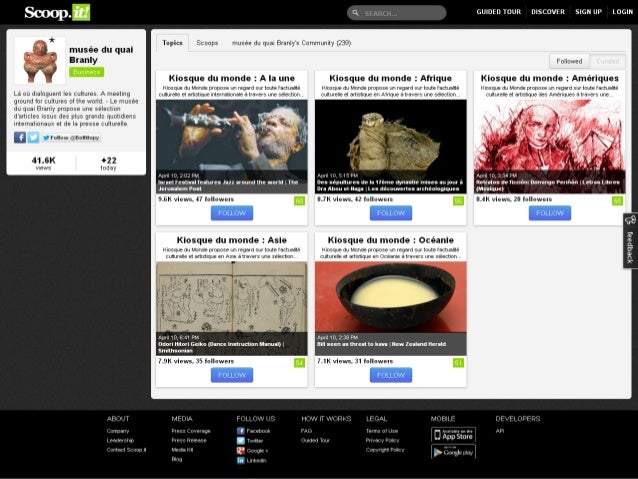Click Twitter icon in footer
Viewport: 638px width, 479px height.
click(x=240, y=441)
